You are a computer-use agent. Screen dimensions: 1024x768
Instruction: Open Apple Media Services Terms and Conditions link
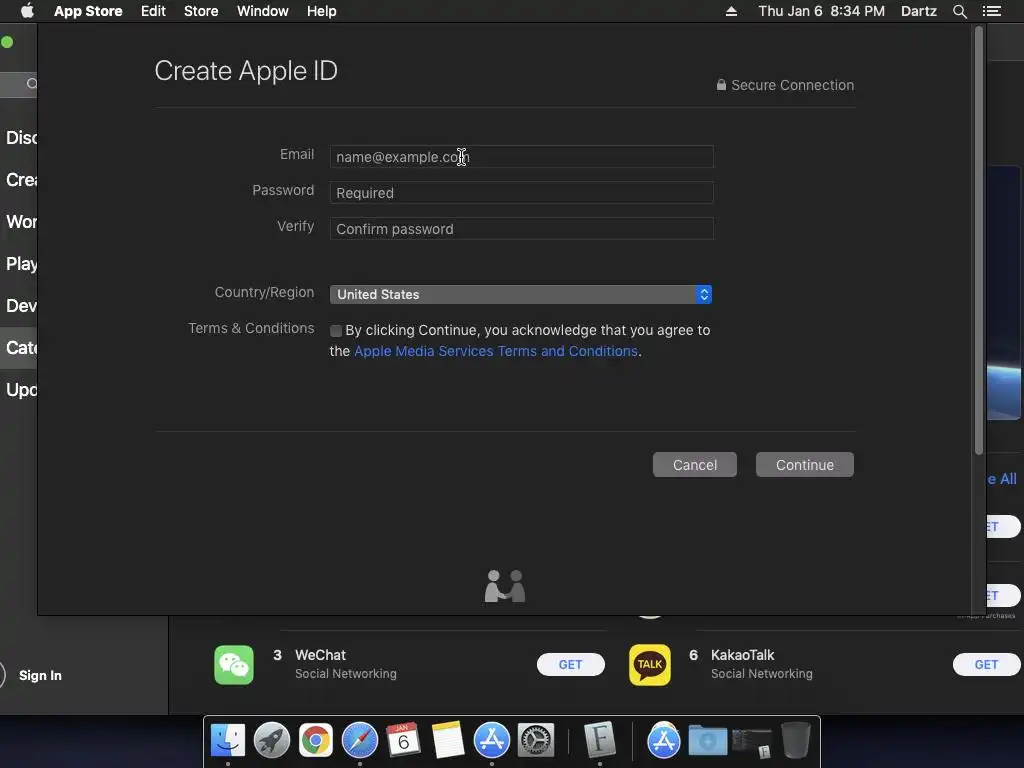[496, 351]
